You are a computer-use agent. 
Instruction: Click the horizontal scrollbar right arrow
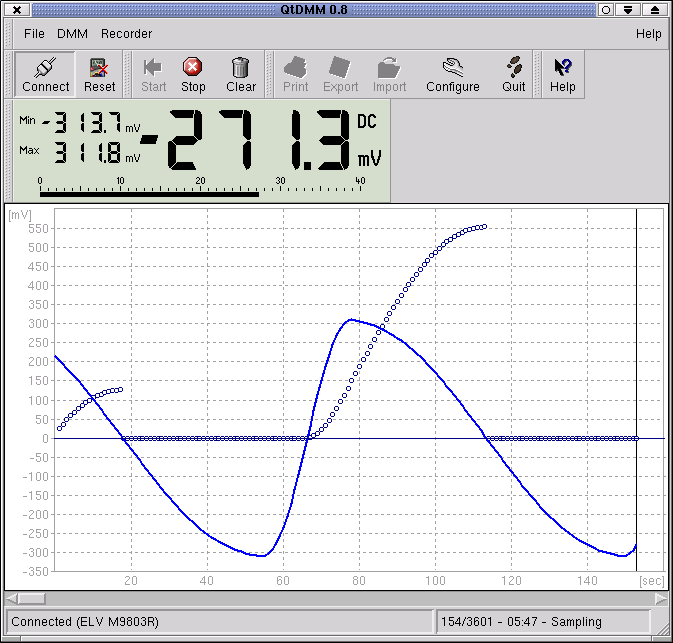(660, 598)
